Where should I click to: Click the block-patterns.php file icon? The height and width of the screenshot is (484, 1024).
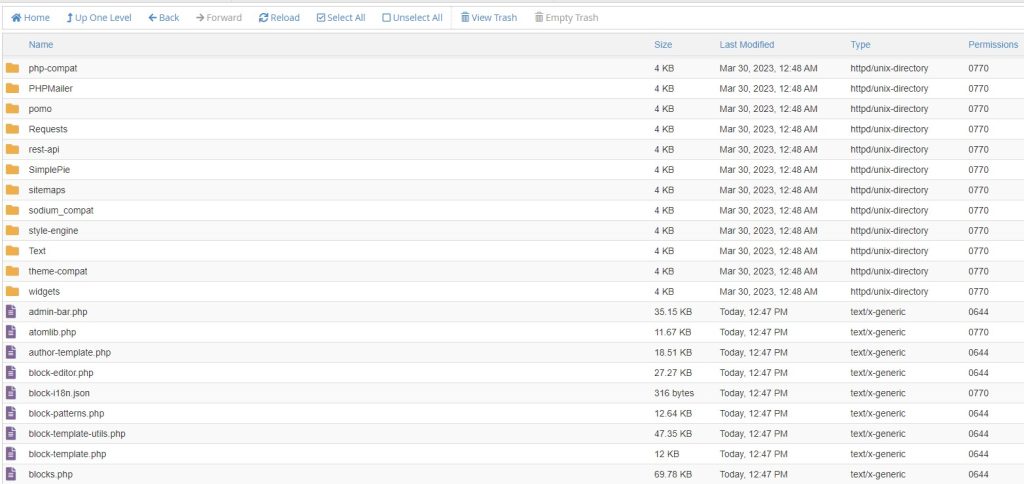click(x=10, y=413)
